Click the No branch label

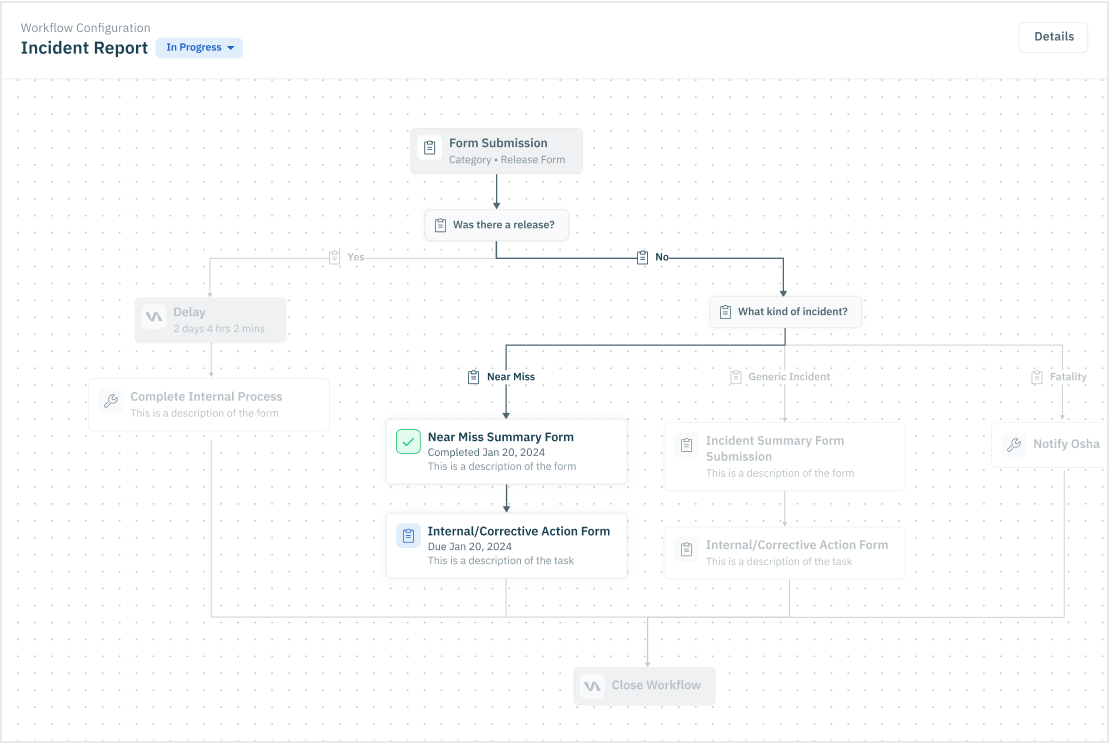click(x=661, y=257)
